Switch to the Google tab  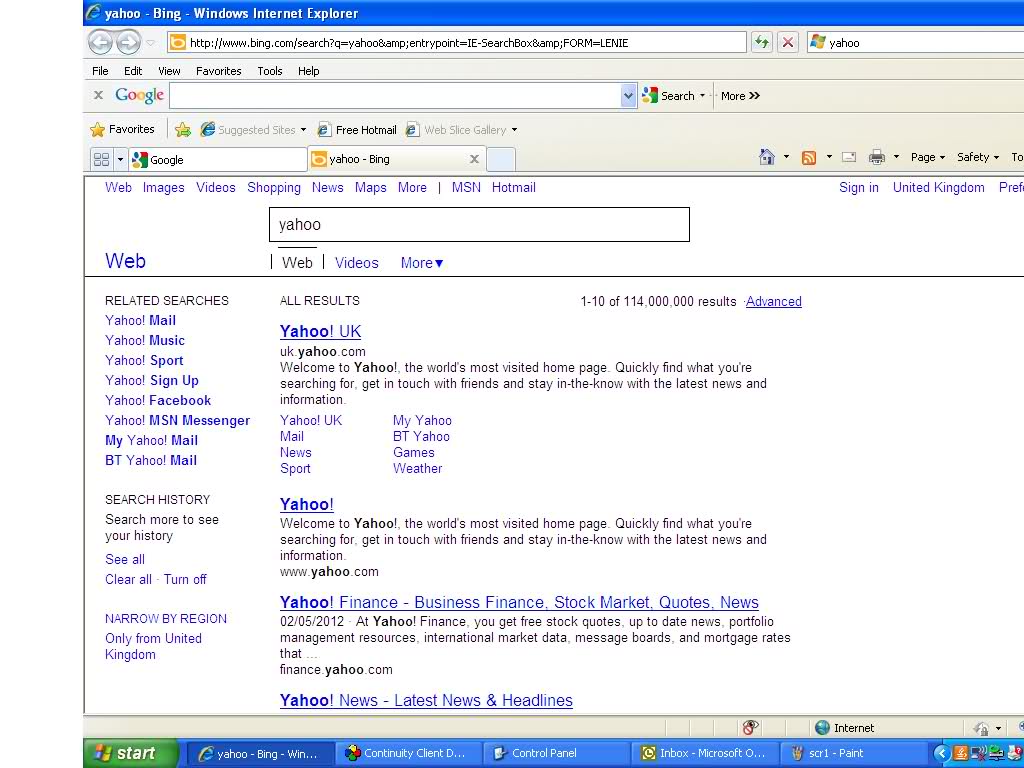pyautogui.click(x=217, y=159)
